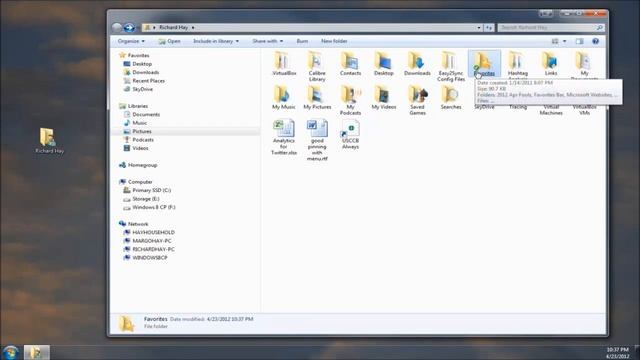Open MARGOHAY-PC network computer

tap(147, 241)
